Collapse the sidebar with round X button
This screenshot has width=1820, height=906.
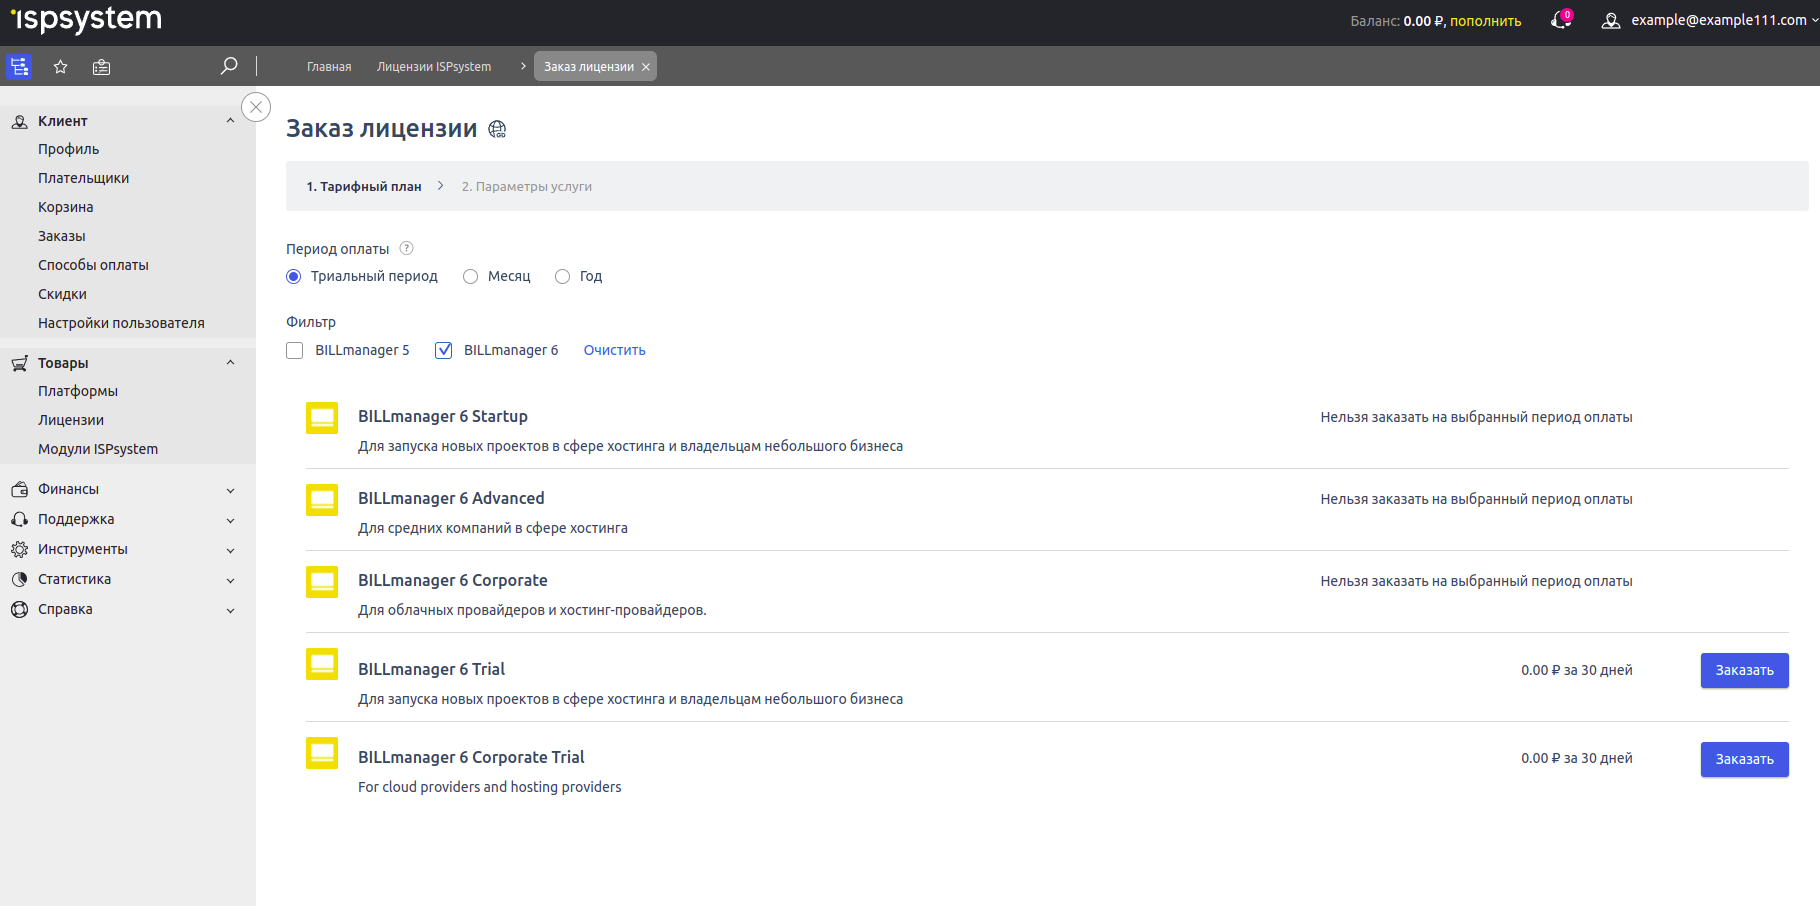pos(256,107)
